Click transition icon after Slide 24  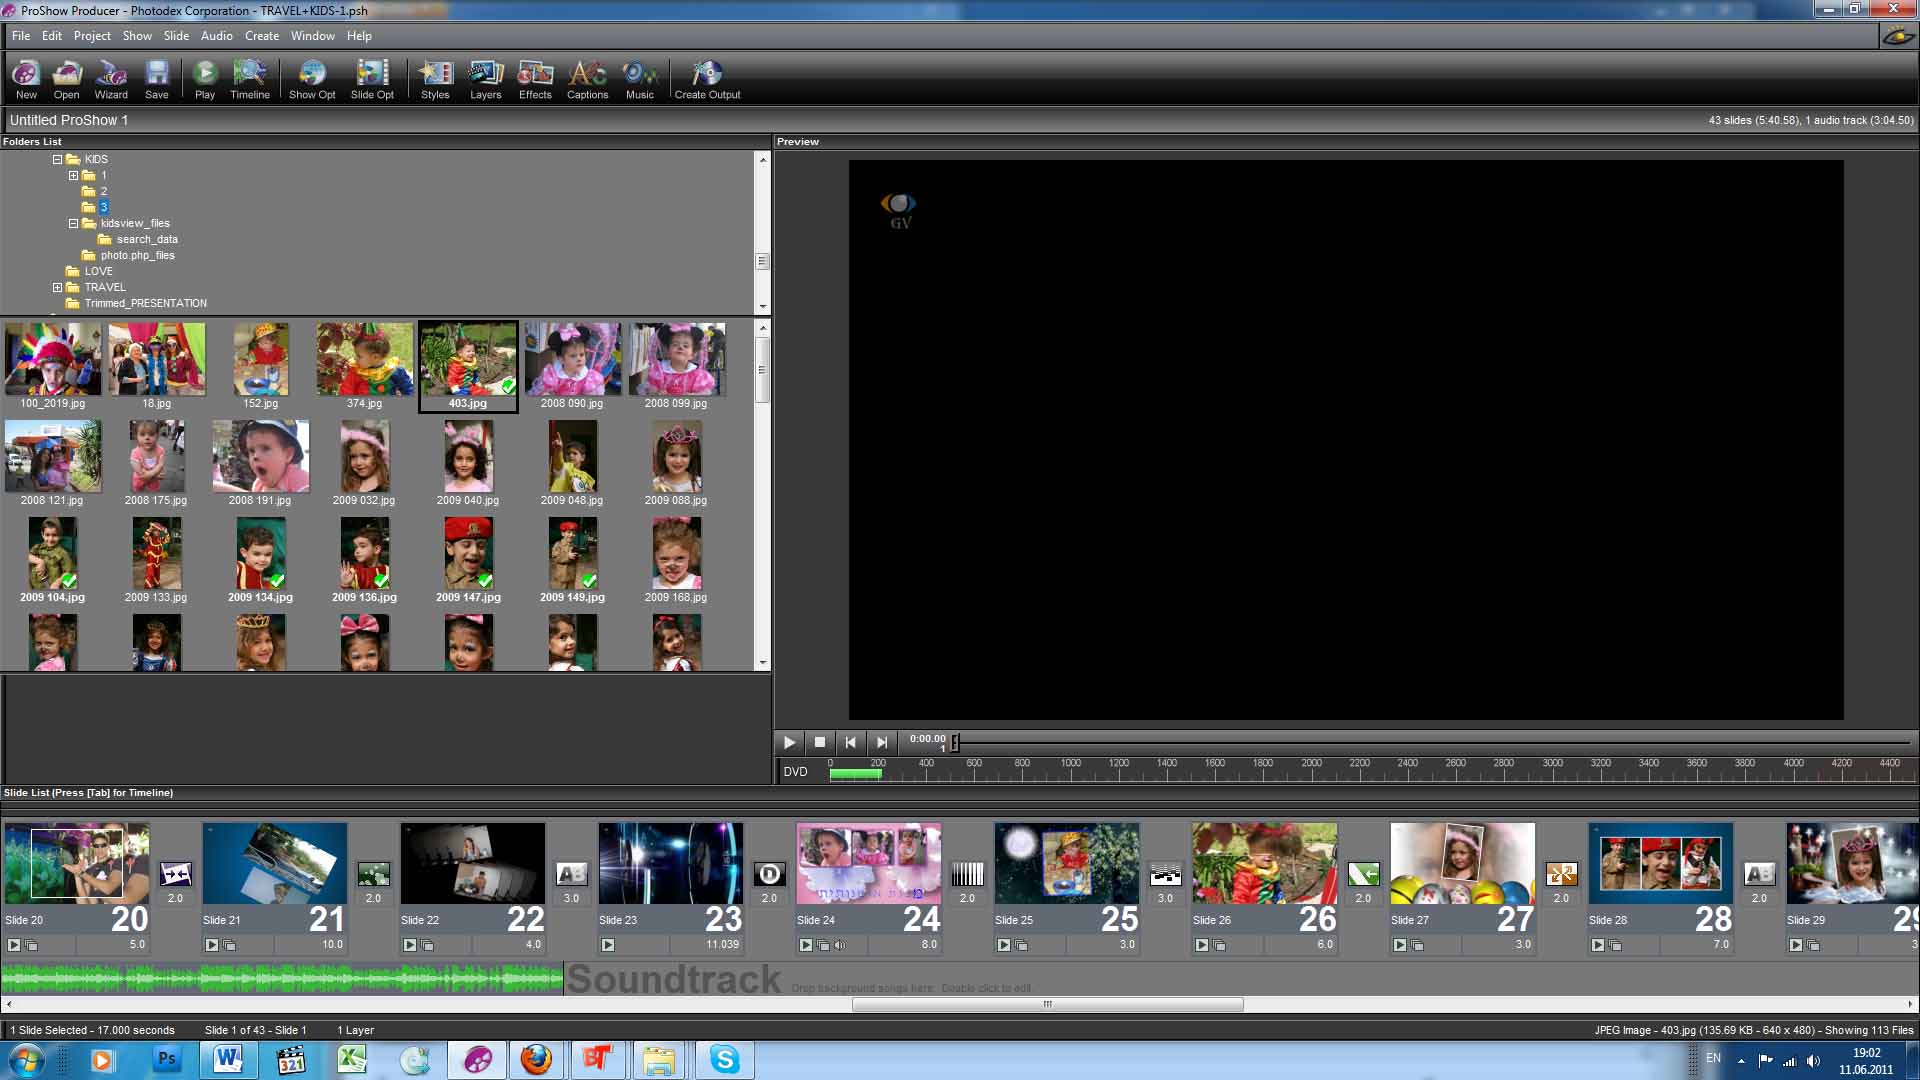coord(968,874)
